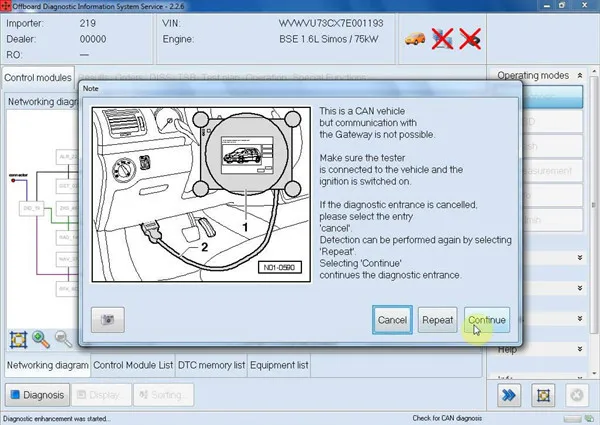Collapse the Operating modes panel
Viewport: 600px width, 425px height.
click(580, 76)
